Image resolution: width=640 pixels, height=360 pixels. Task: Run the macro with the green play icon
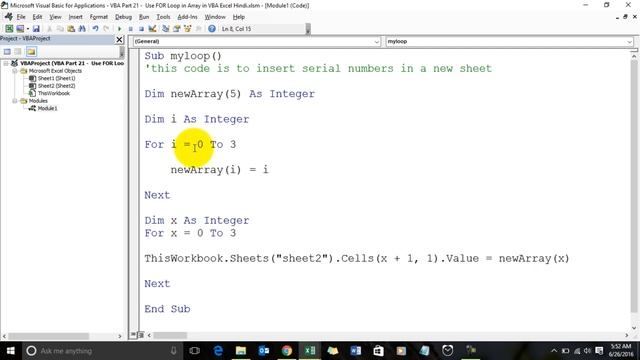119,29
